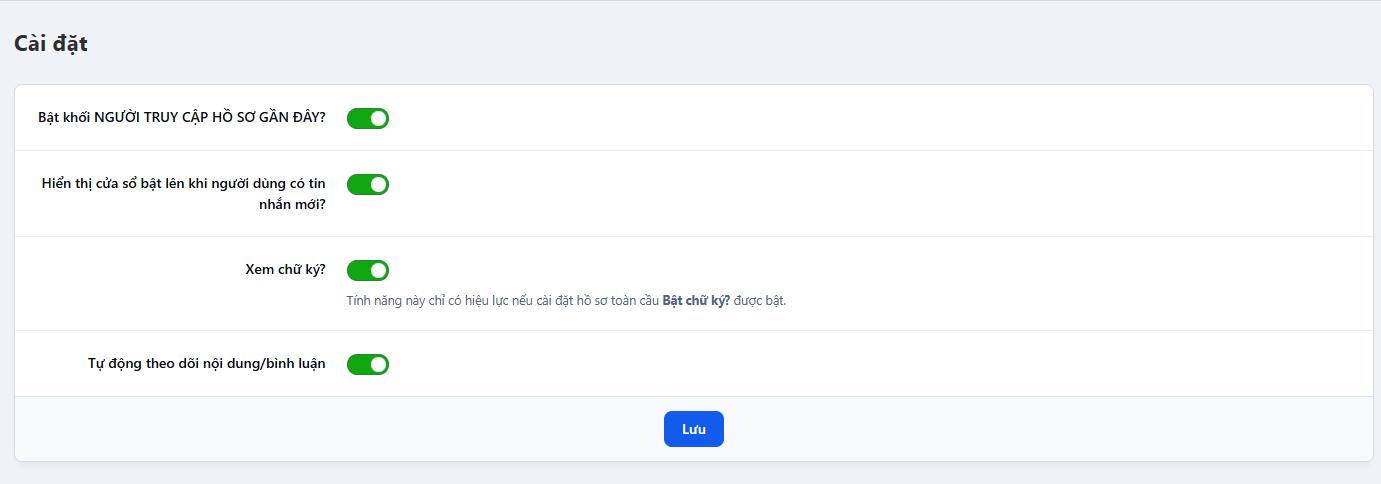Click the 'Cài đặt' page heading

pyautogui.click(x=51, y=43)
